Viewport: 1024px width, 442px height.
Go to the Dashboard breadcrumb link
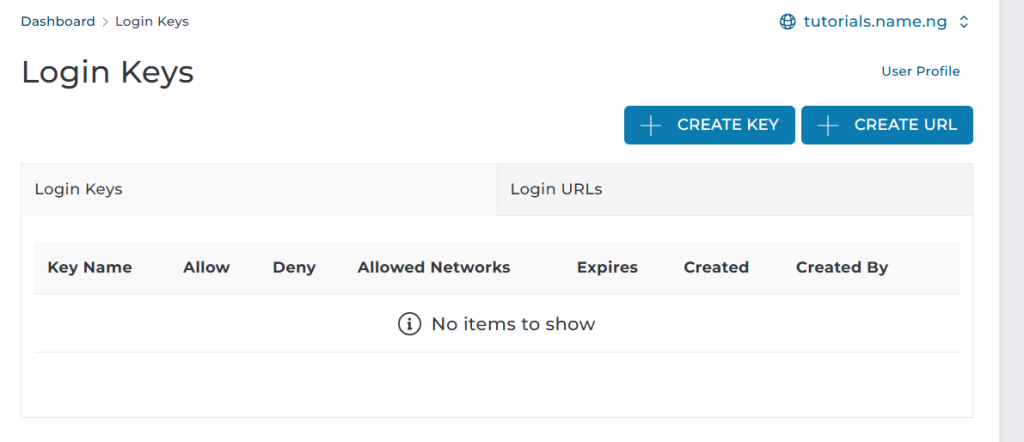coord(58,21)
